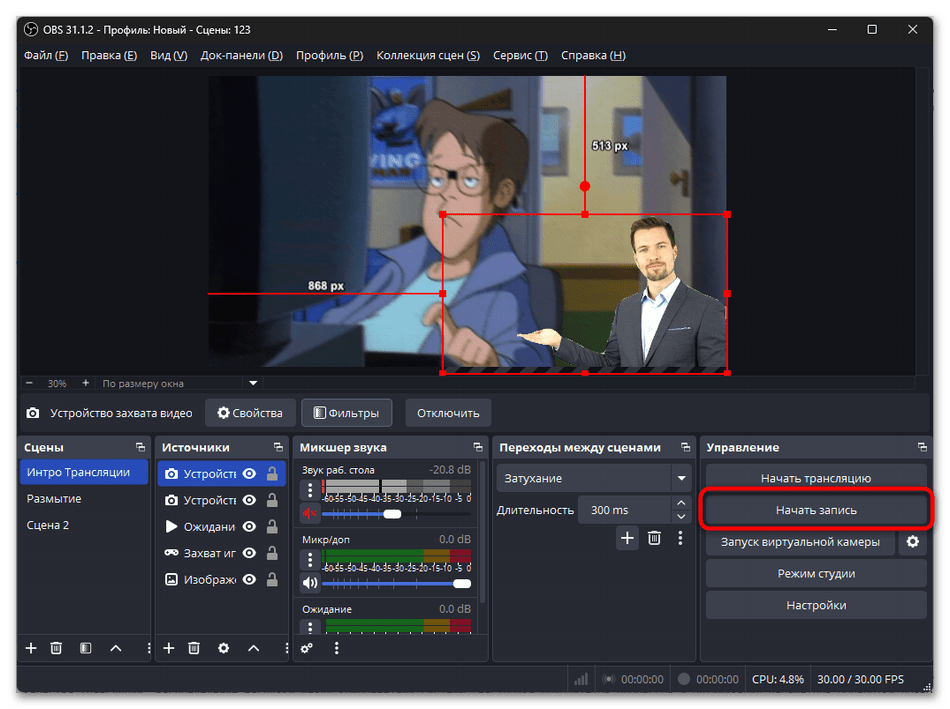Remove transition with trash icon

(x=654, y=538)
